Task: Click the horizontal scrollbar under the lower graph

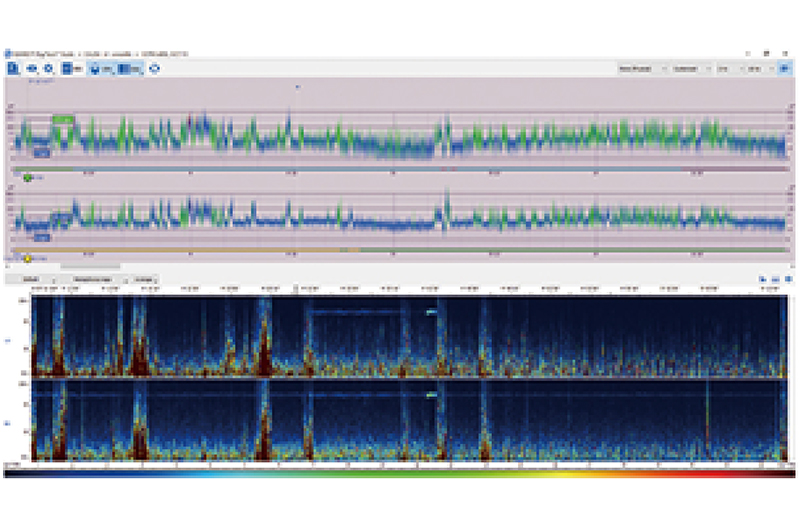Action: [90, 266]
